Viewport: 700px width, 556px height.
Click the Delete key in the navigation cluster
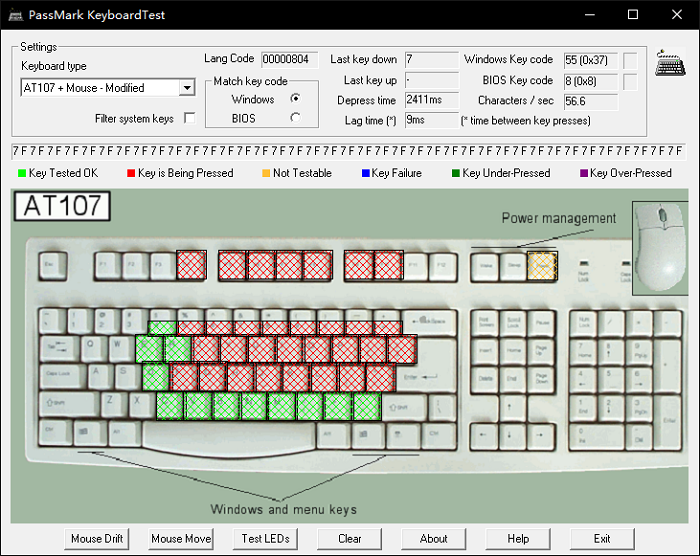point(484,379)
